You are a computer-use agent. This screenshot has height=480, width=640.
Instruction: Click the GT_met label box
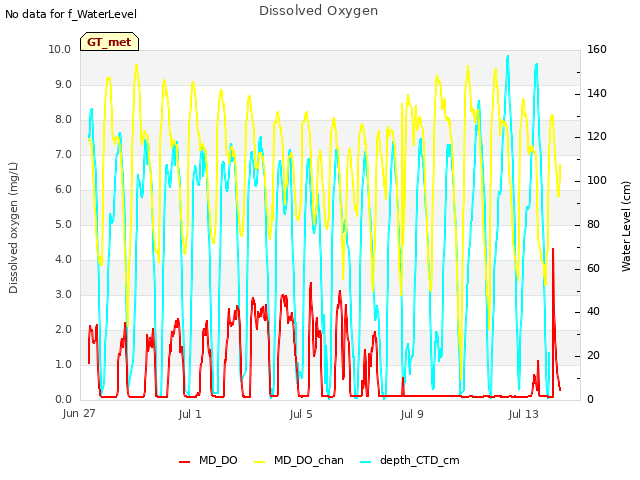(109, 42)
